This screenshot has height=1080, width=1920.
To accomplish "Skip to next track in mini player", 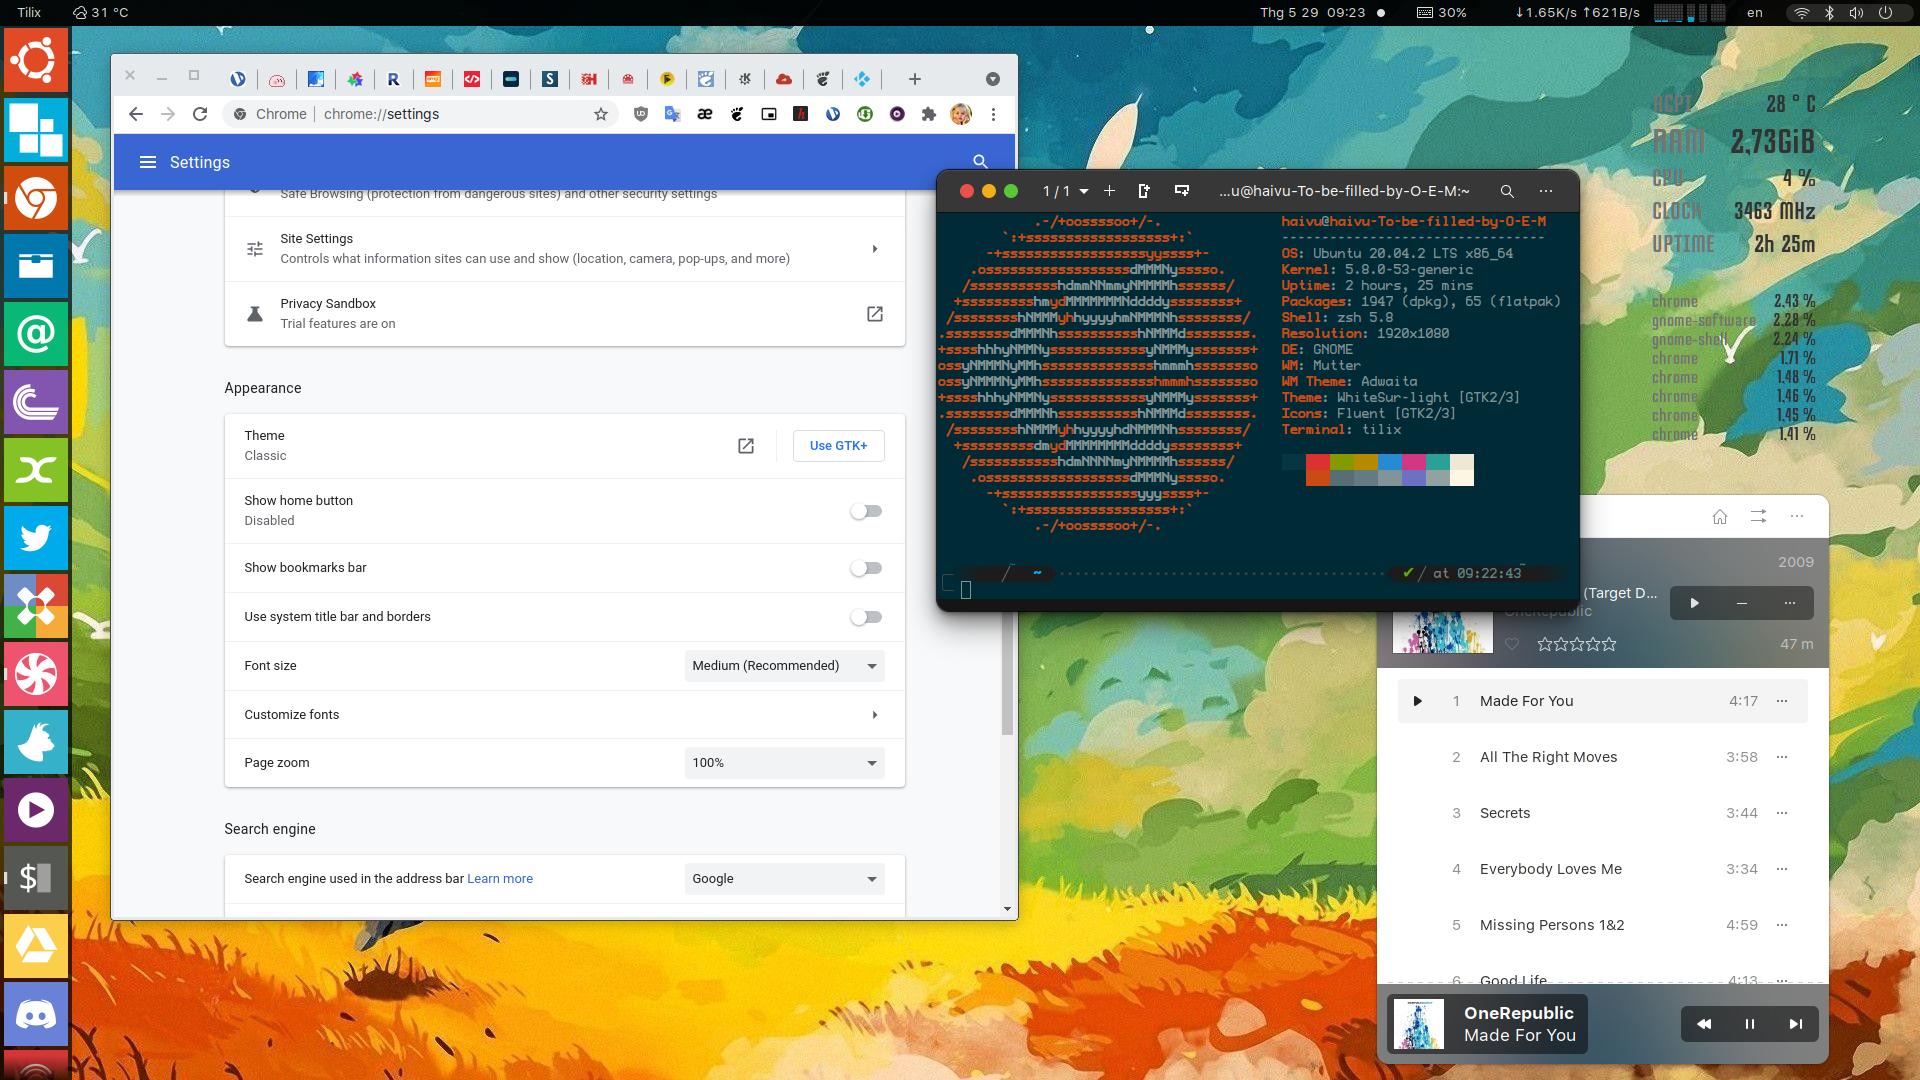I will 1796,1024.
